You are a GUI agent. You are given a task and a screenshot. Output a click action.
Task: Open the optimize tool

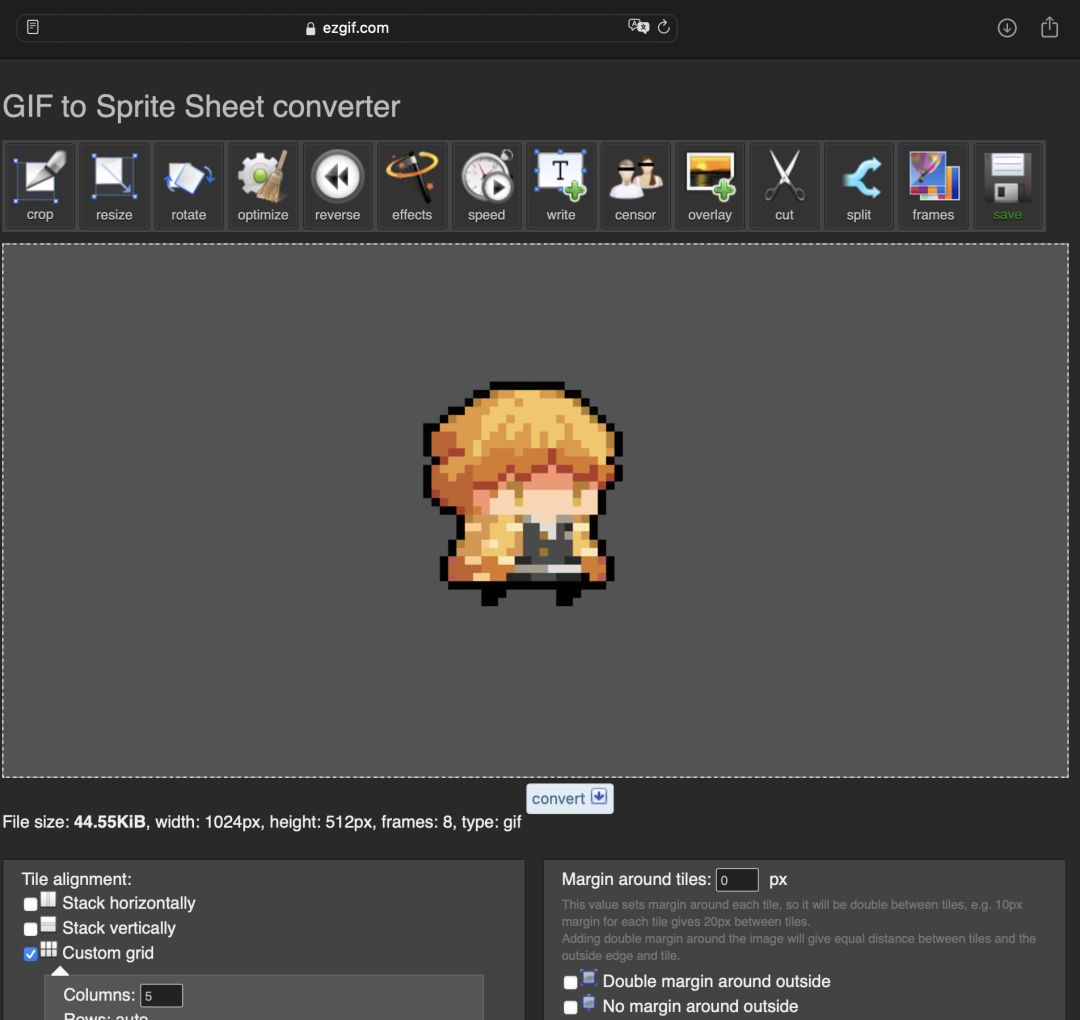click(x=263, y=185)
